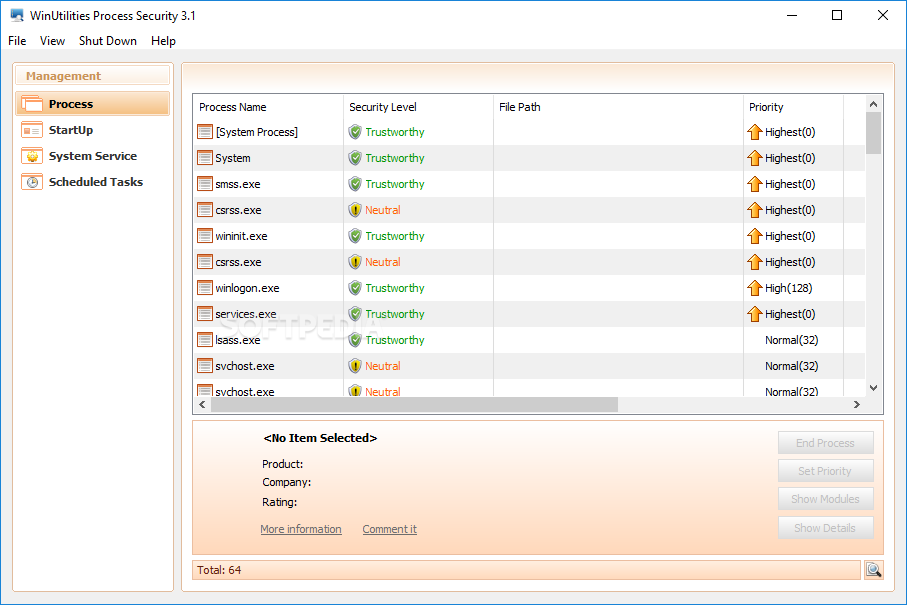Viewport: 907px width, 605px height.
Task: Open the Process management section
Action: tap(93, 104)
